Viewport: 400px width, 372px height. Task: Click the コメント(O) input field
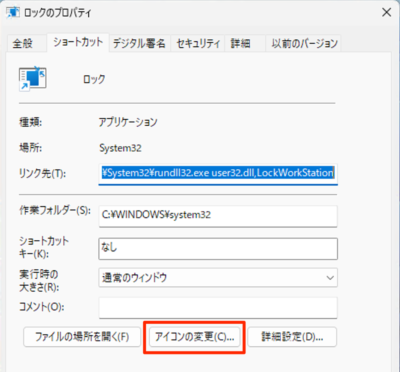[x=218, y=308]
